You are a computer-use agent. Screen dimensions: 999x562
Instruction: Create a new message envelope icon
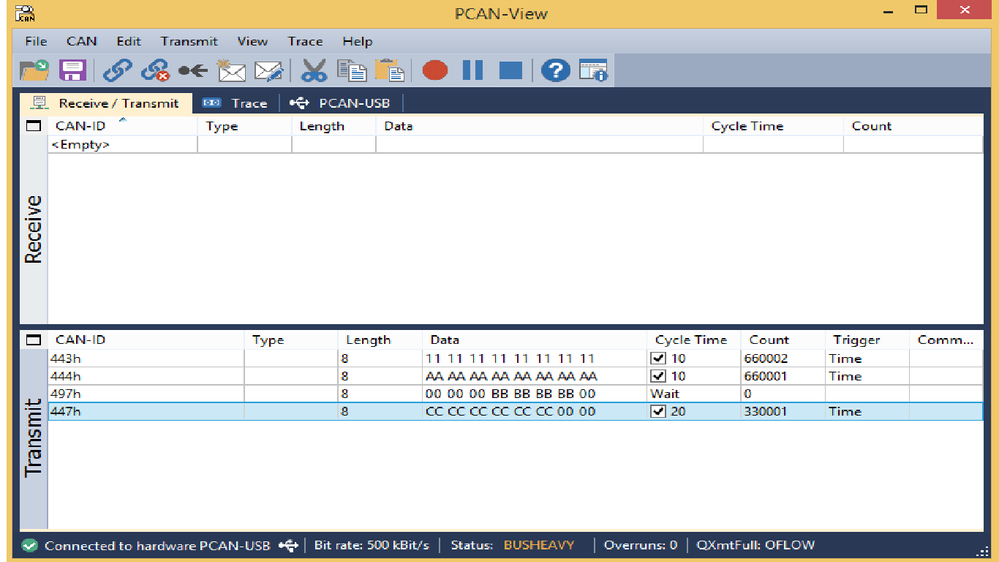(231, 70)
